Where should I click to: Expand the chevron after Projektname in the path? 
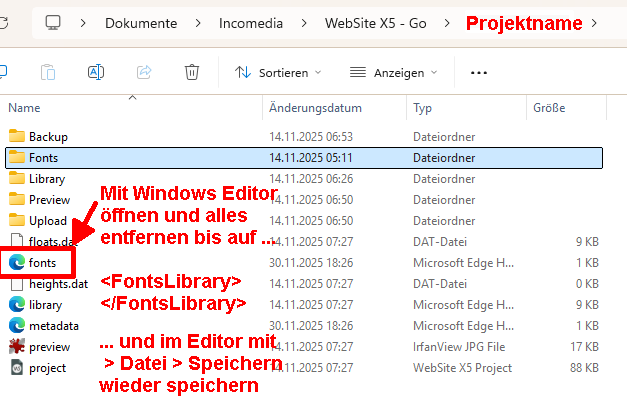(595, 22)
